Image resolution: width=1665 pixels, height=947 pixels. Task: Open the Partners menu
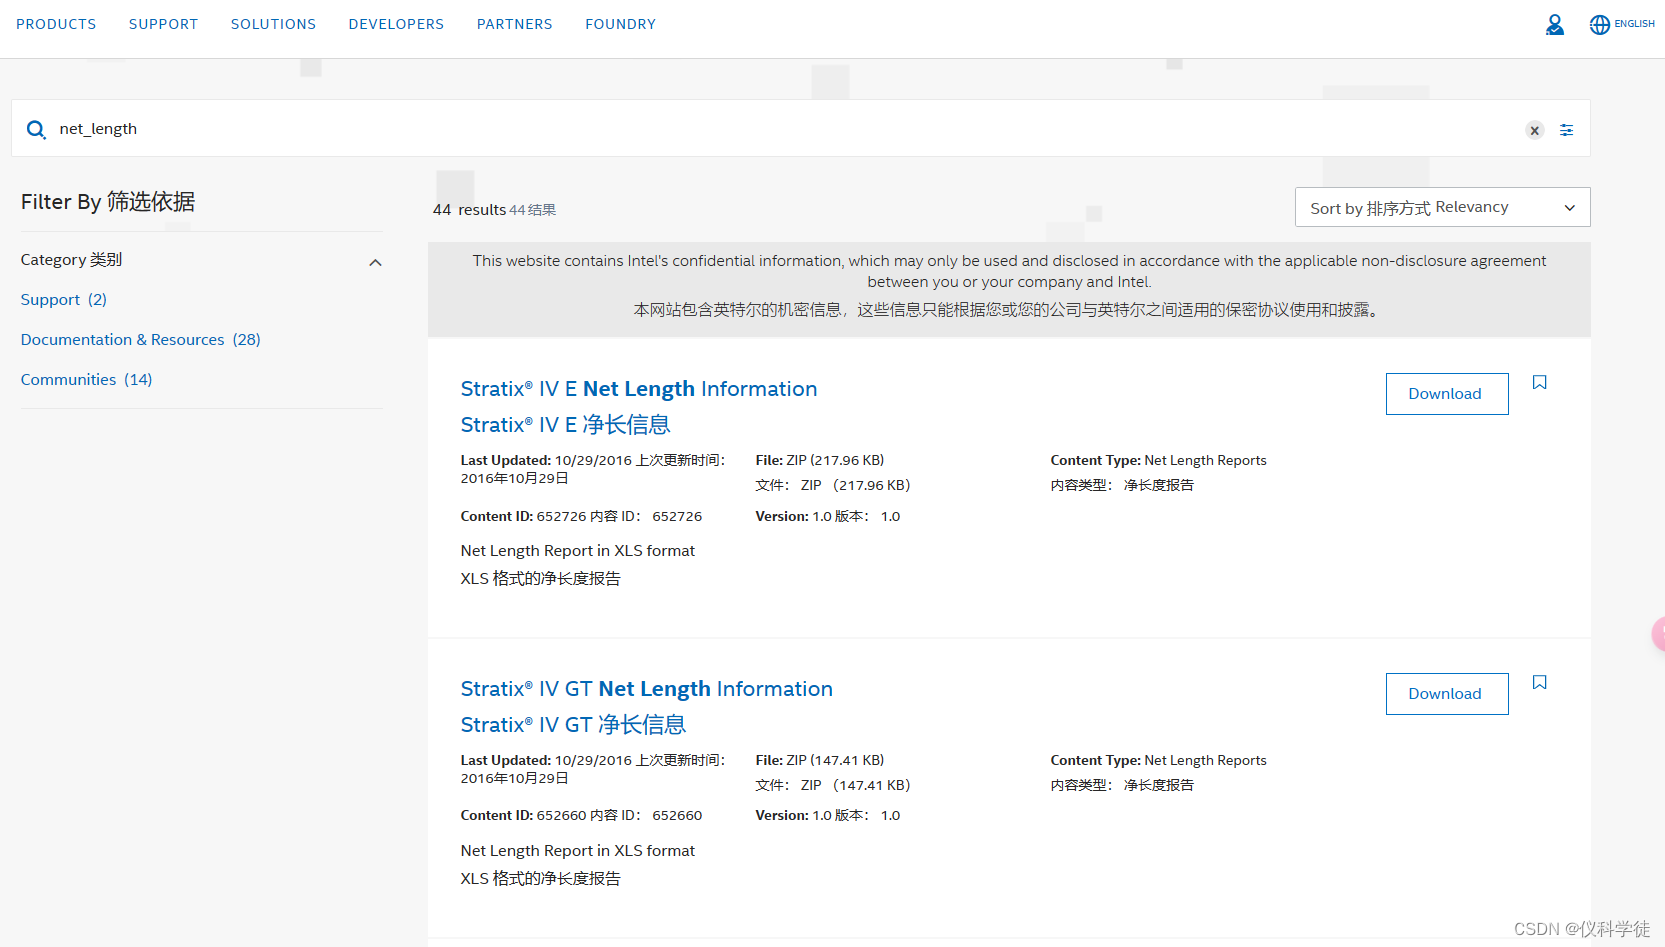point(514,24)
